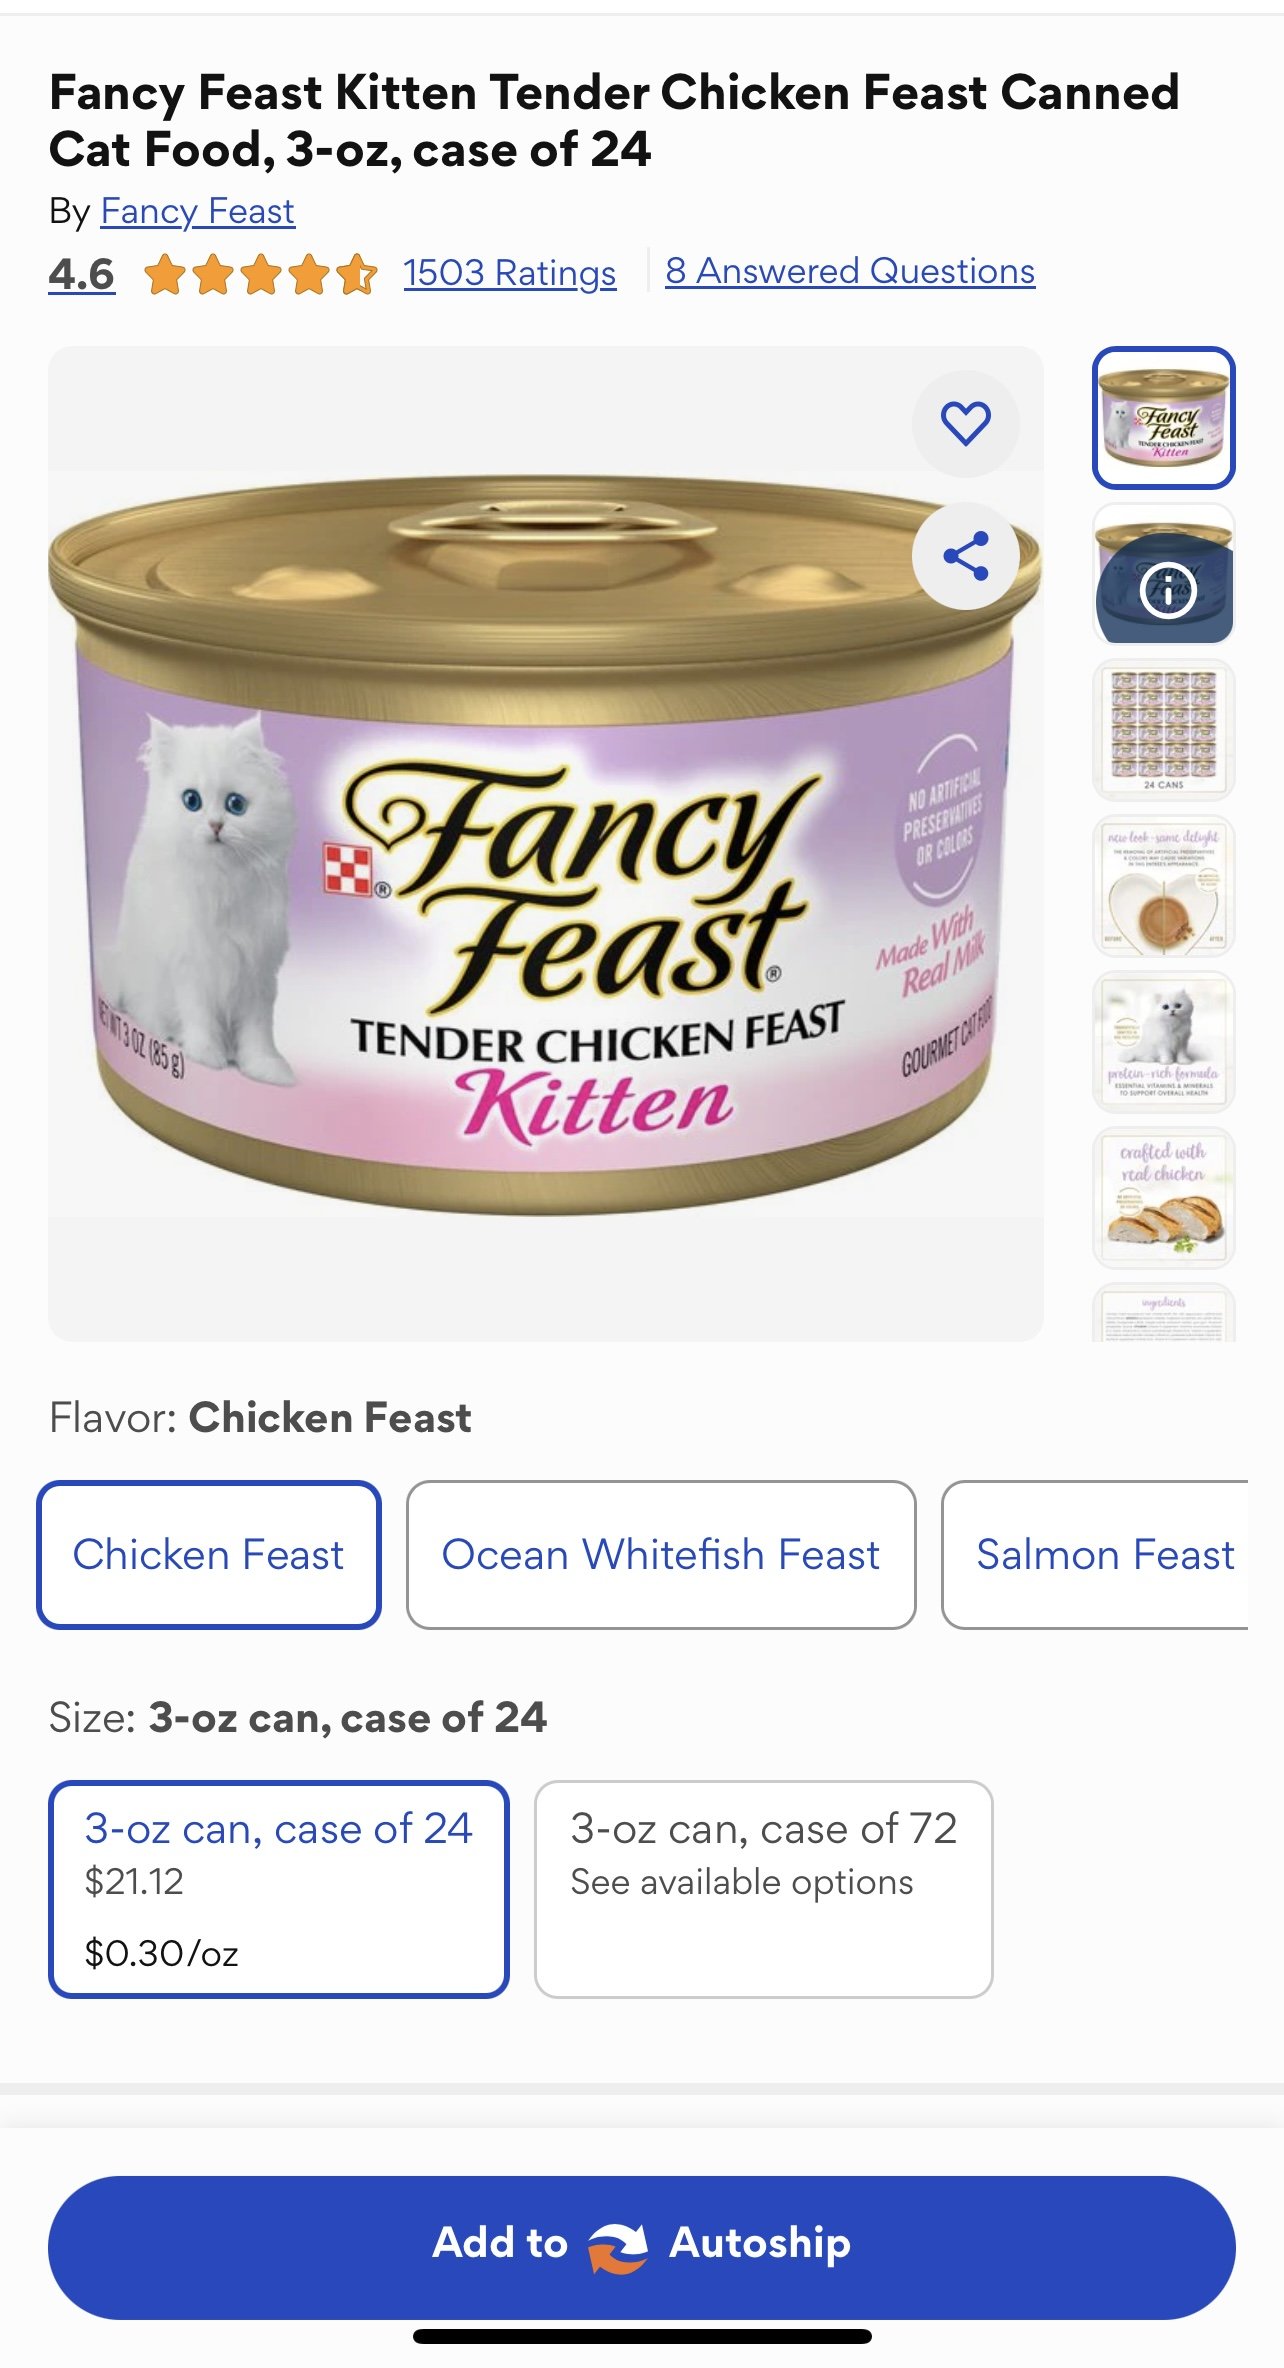The height and width of the screenshot is (2368, 1284).
Task: Click the star rating icons
Action: point(261,273)
